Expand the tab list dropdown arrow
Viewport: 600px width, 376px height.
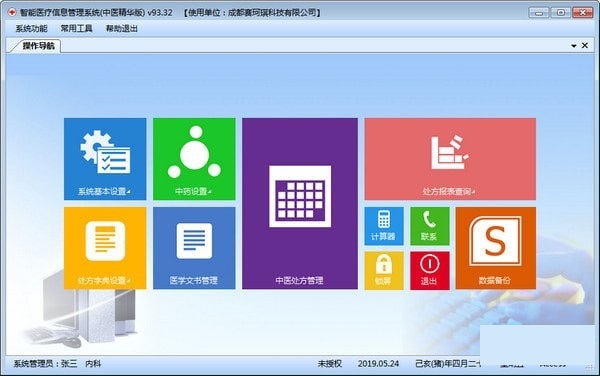(x=574, y=46)
